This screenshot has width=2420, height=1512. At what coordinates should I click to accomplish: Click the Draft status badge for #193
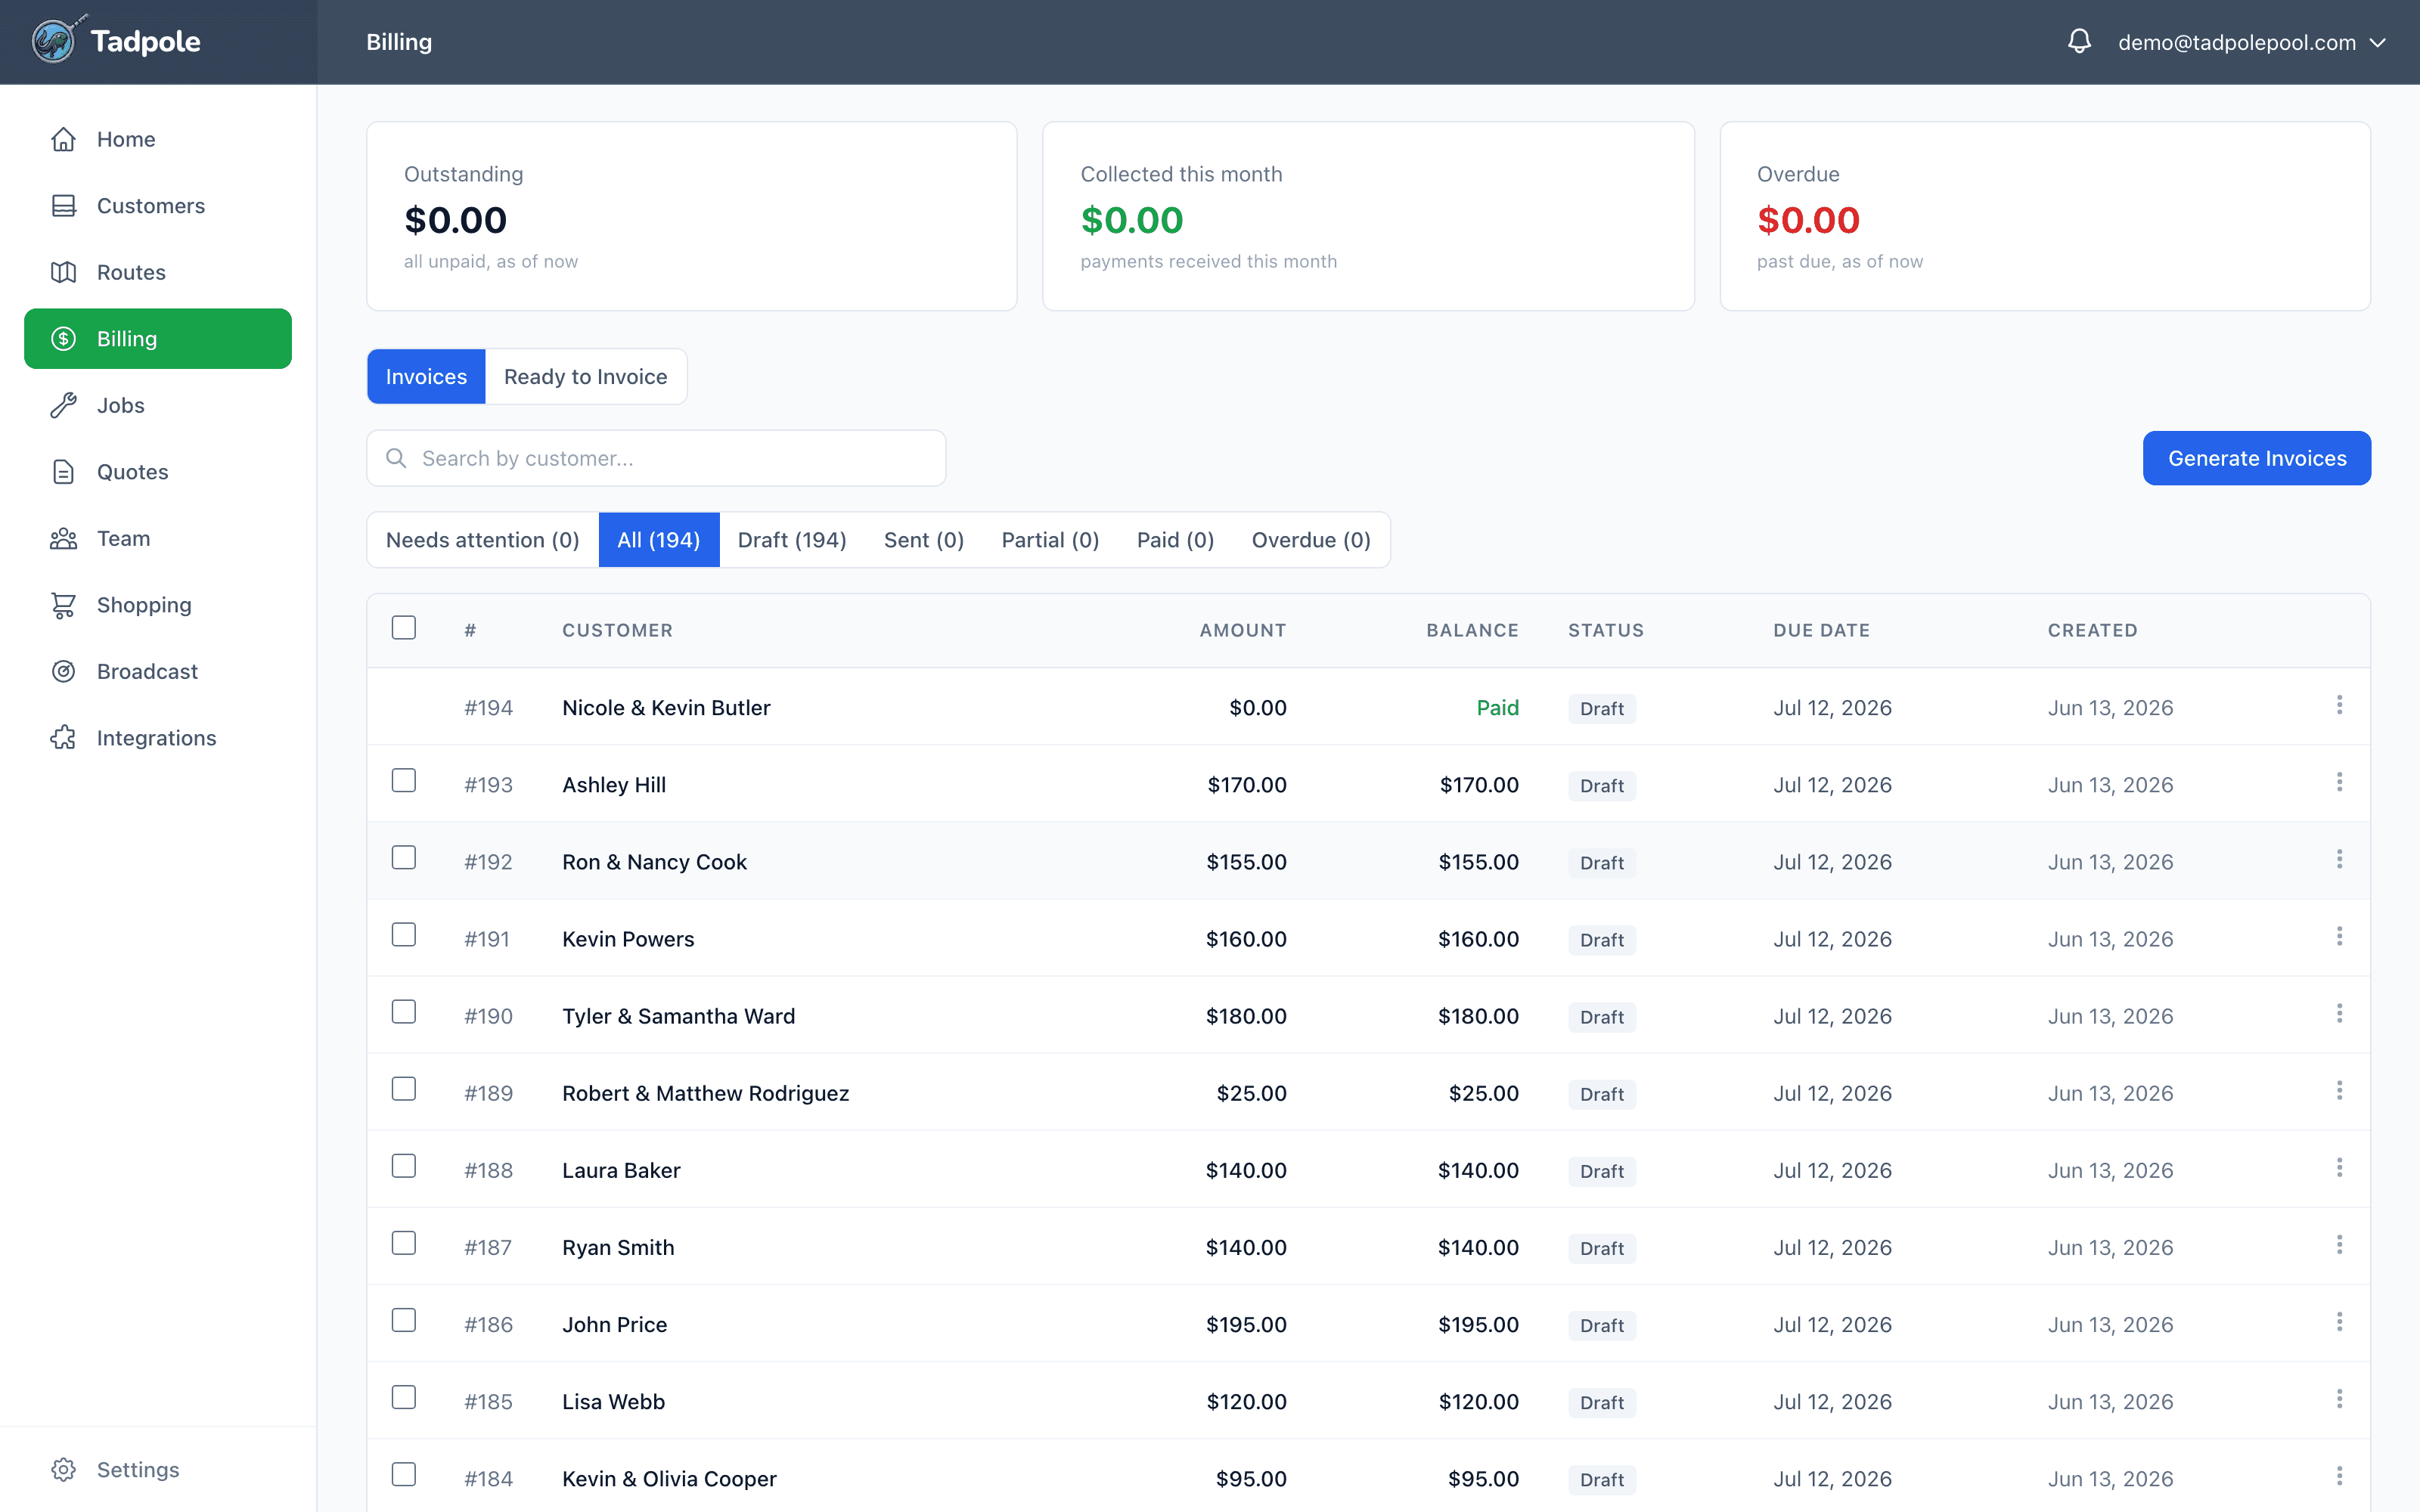1602,785
